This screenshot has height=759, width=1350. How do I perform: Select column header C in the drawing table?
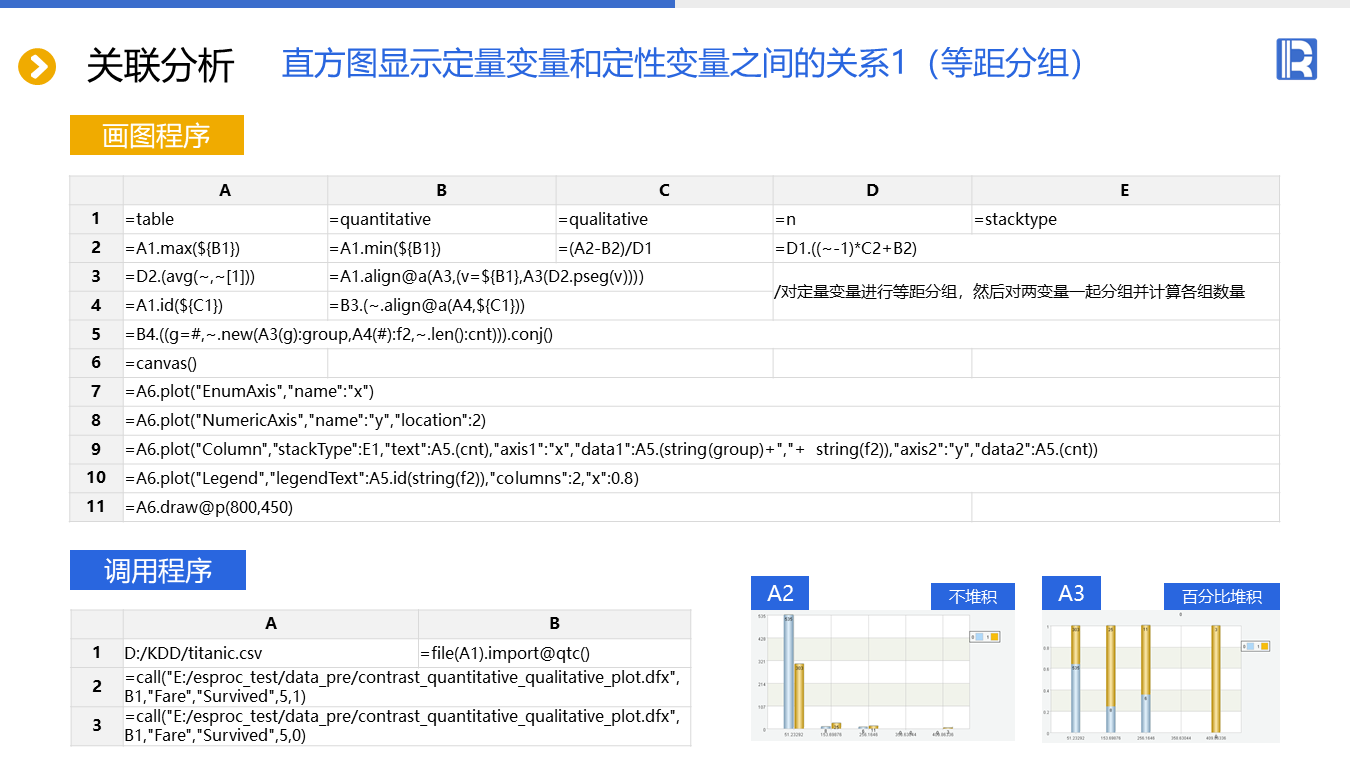point(664,191)
